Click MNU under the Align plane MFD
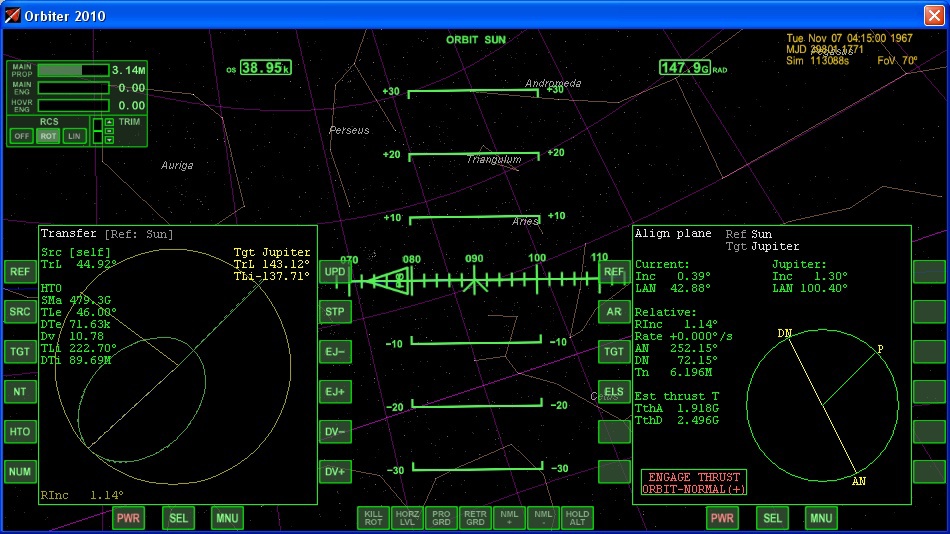950x534 pixels. pos(821,518)
